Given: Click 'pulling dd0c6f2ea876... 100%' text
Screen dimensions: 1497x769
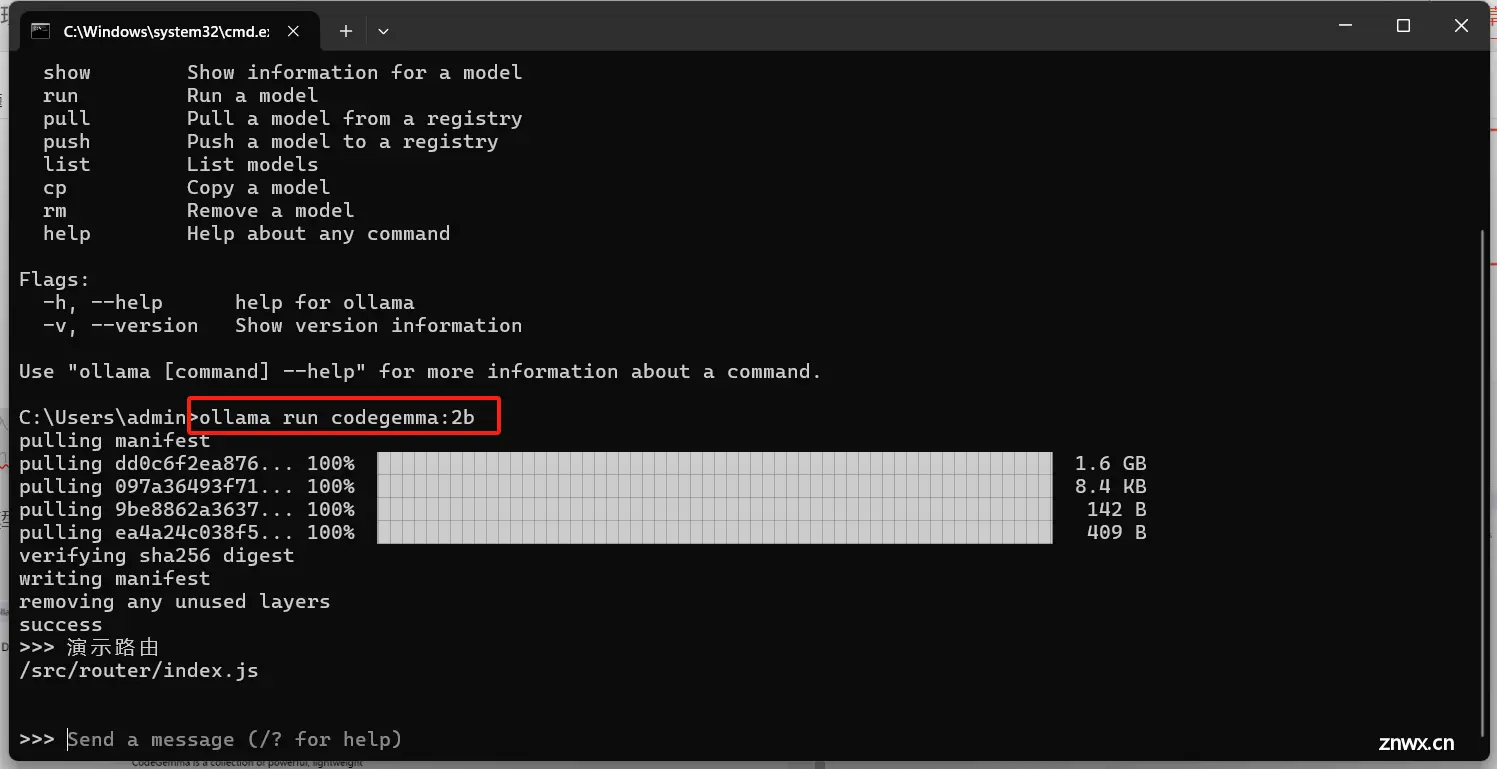Looking at the screenshot, I should (187, 463).
